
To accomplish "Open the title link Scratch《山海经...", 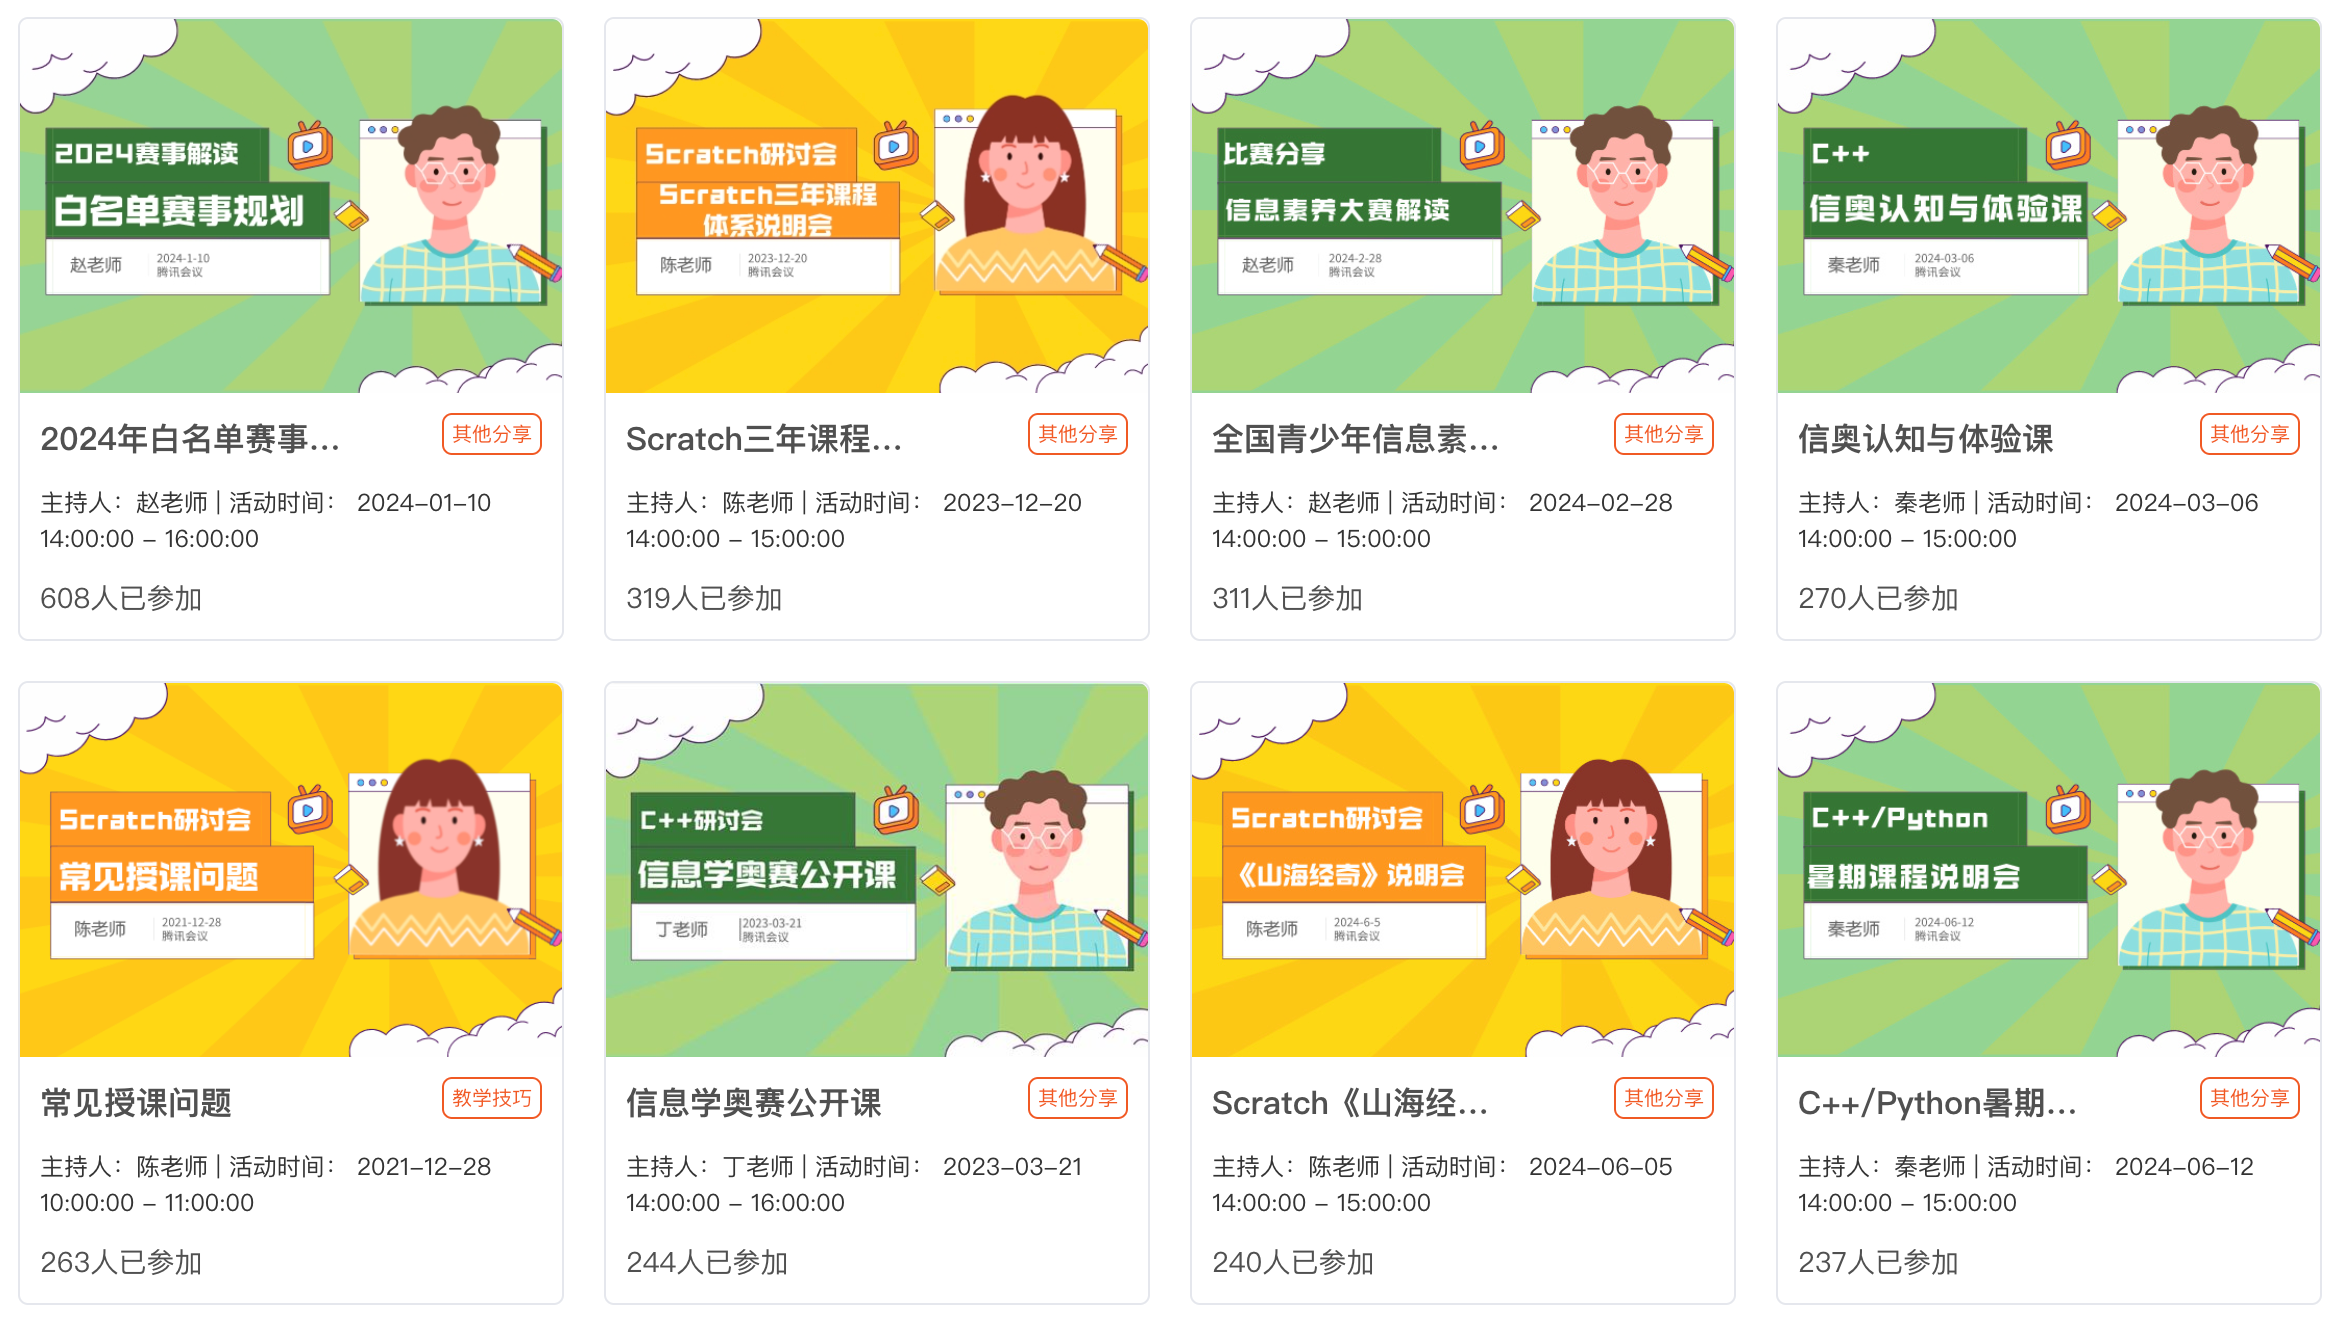I will (1350, 1103).
